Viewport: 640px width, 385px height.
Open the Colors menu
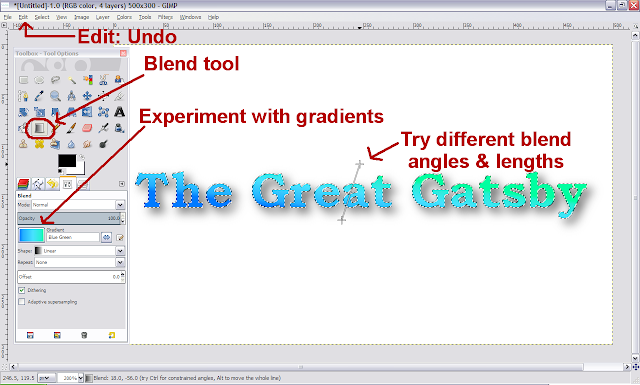124,17
